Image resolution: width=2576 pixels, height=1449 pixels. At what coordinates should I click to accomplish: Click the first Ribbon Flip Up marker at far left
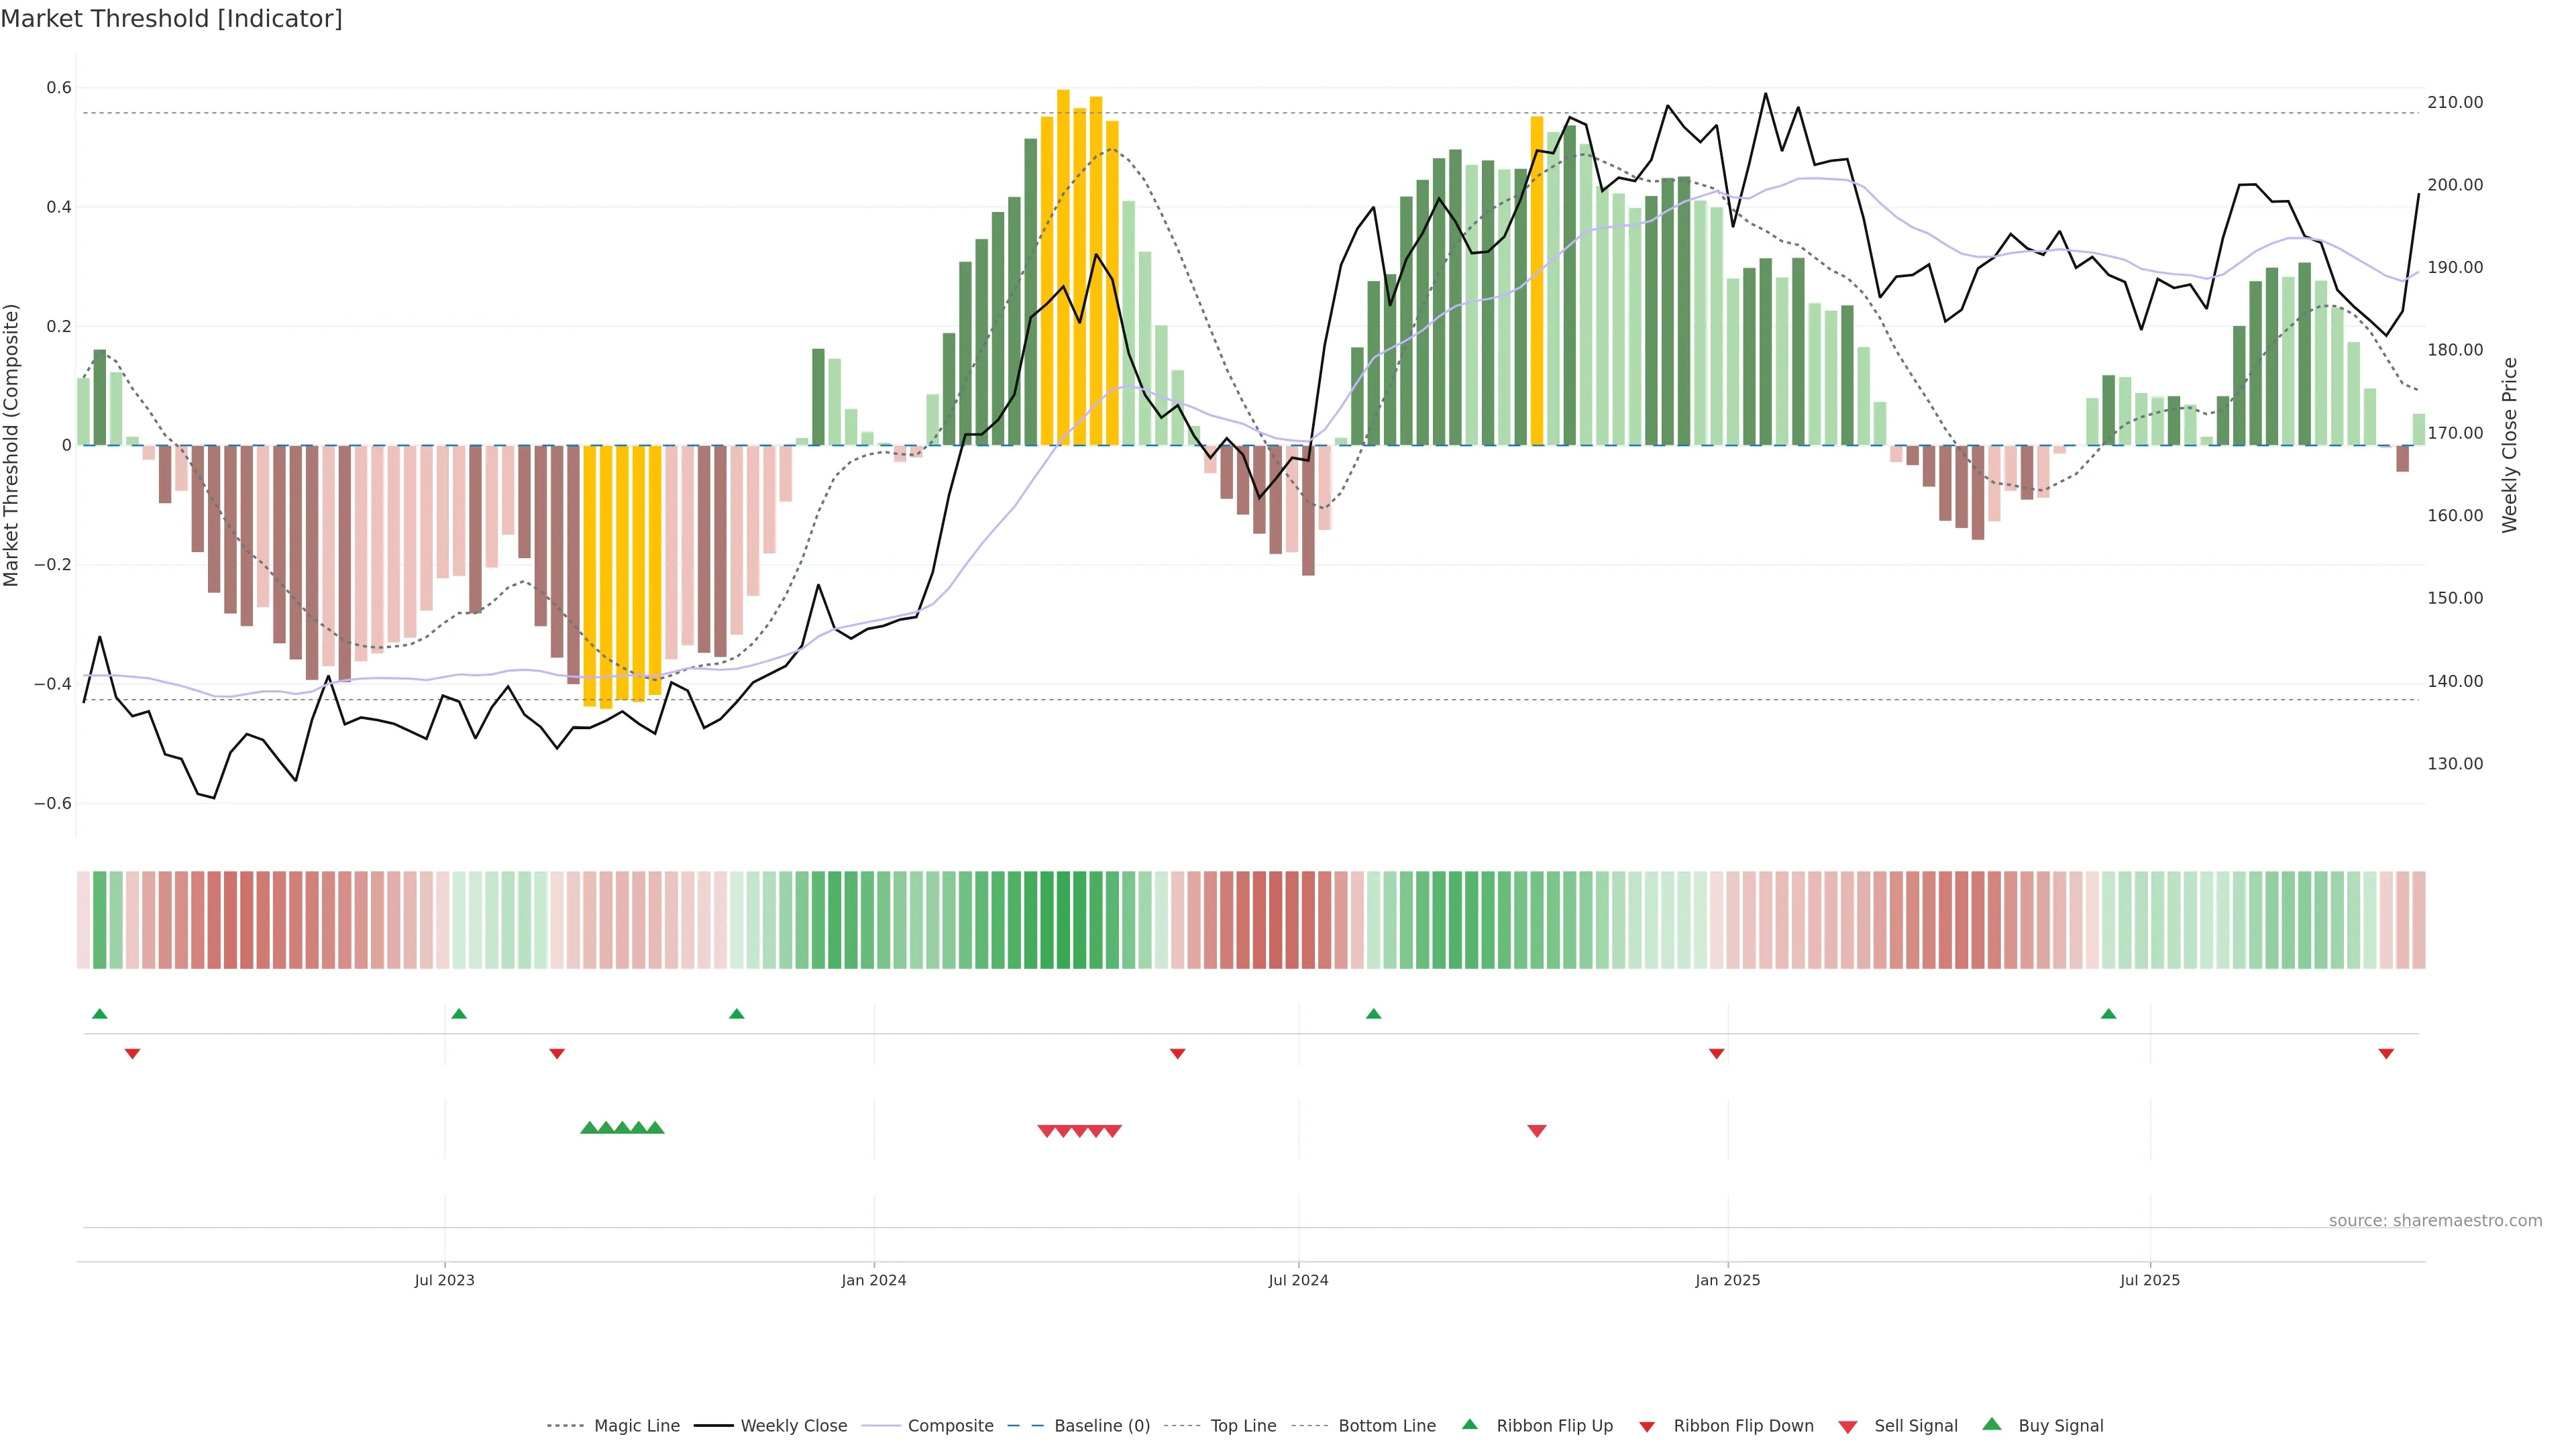[x=99, y=1014]
